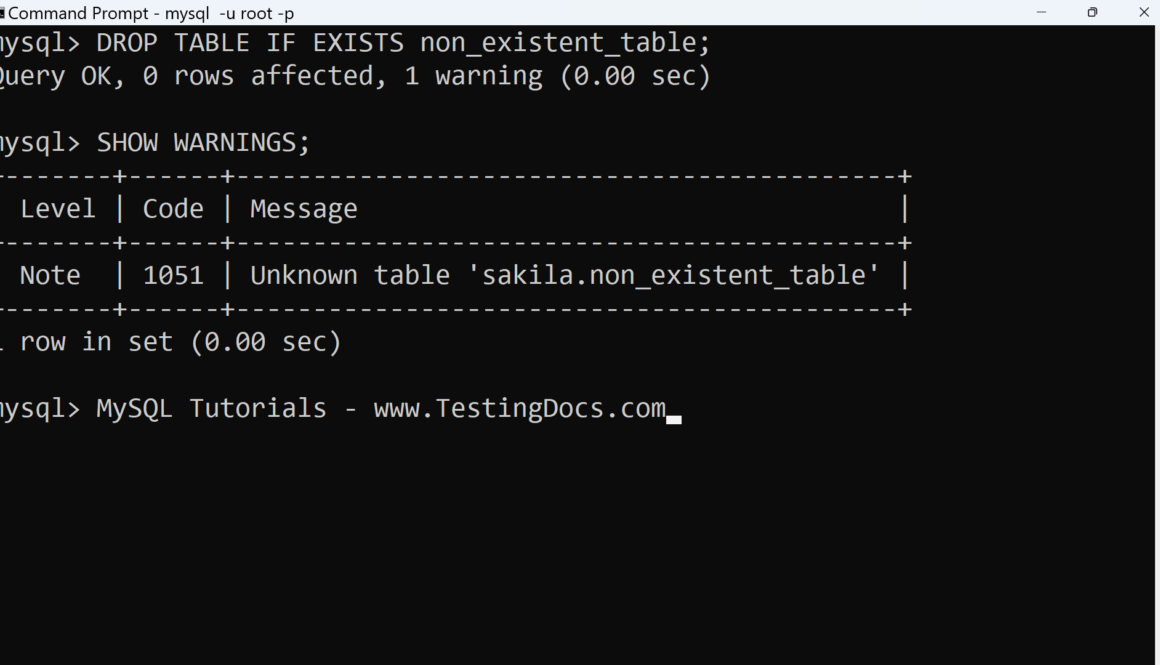This screenshot has height=665, width=1160.
Task: Click "1 warning" in the query result
Action: [473, 76]
